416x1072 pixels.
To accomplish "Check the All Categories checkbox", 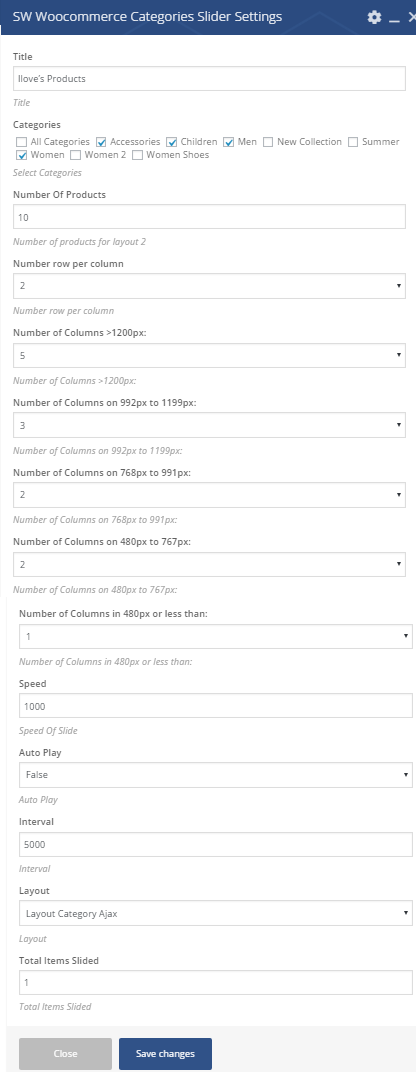I will click(22, 142).
